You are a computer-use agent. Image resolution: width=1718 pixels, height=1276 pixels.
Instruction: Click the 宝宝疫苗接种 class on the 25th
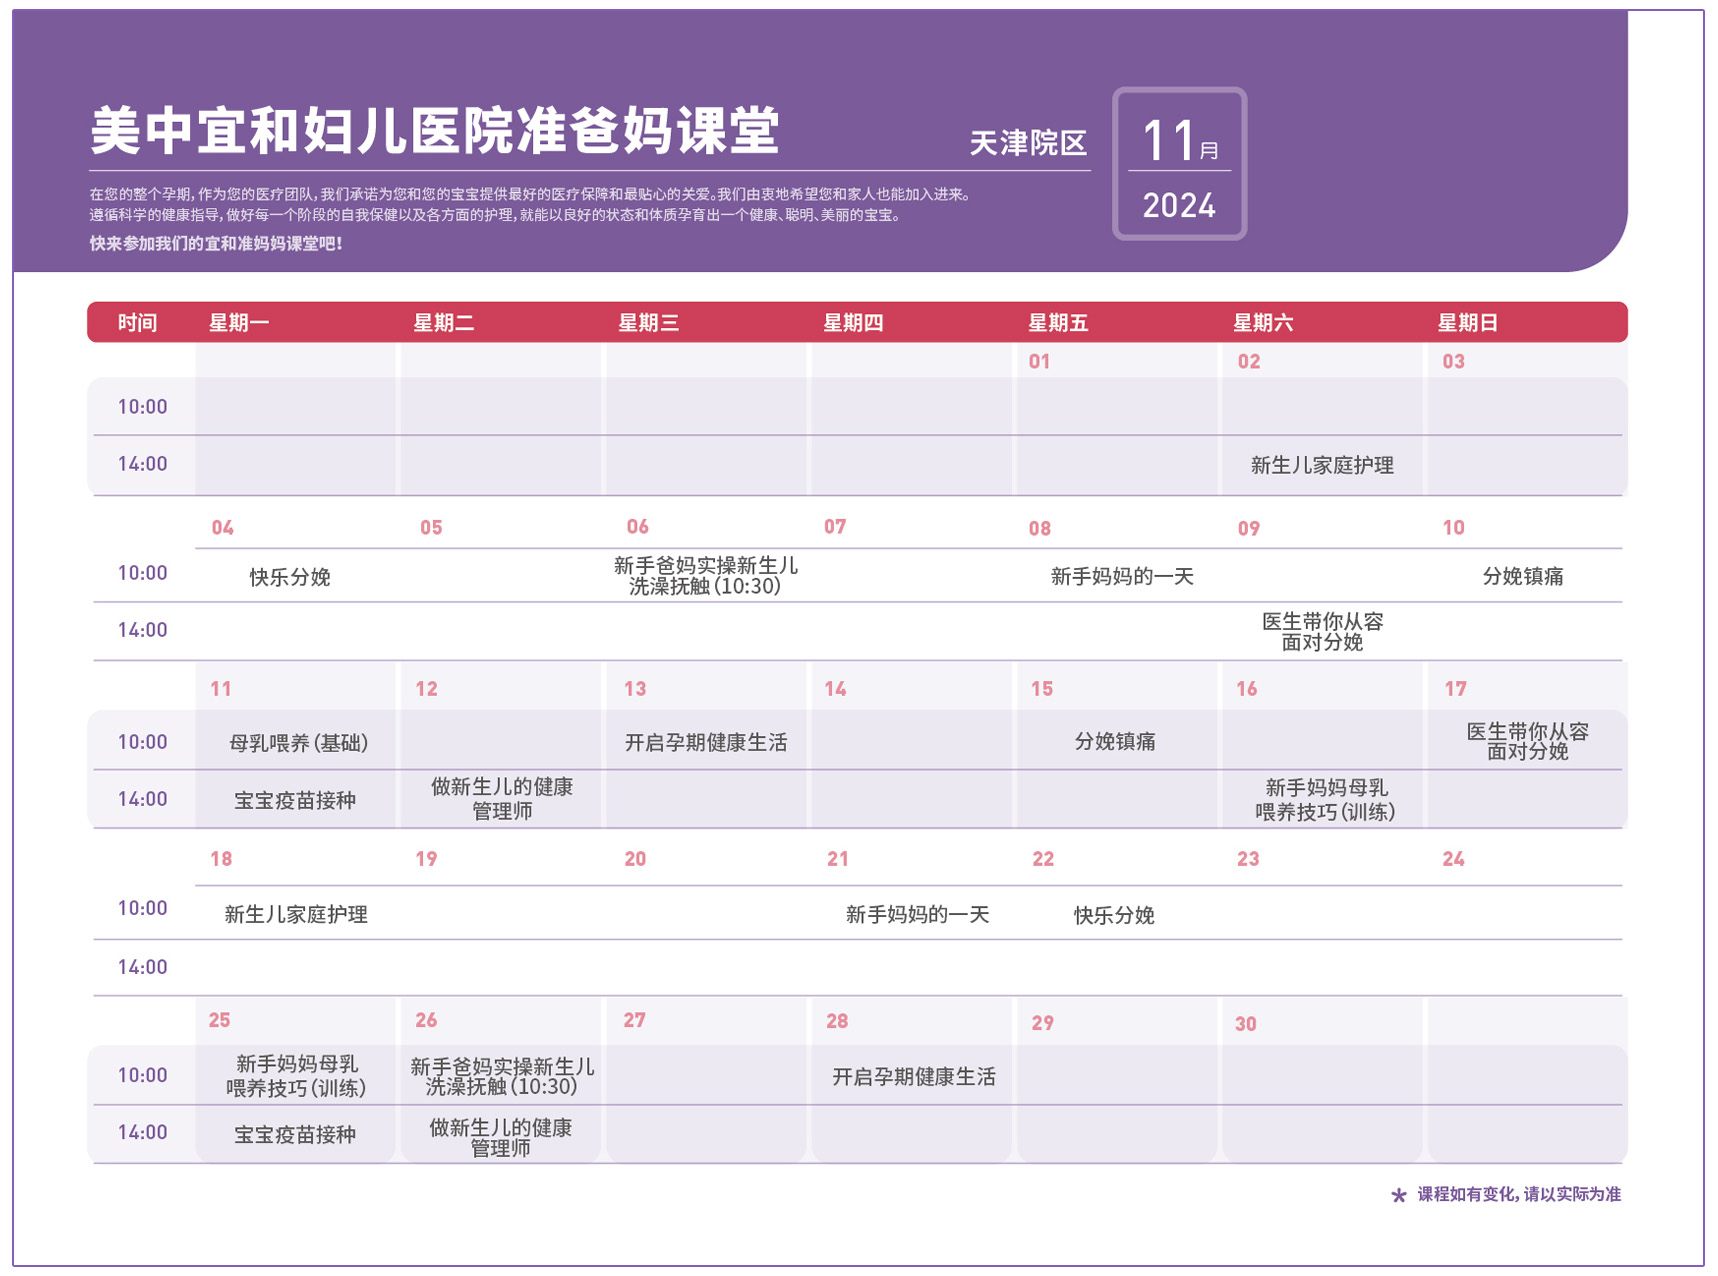click(295, 1134)
